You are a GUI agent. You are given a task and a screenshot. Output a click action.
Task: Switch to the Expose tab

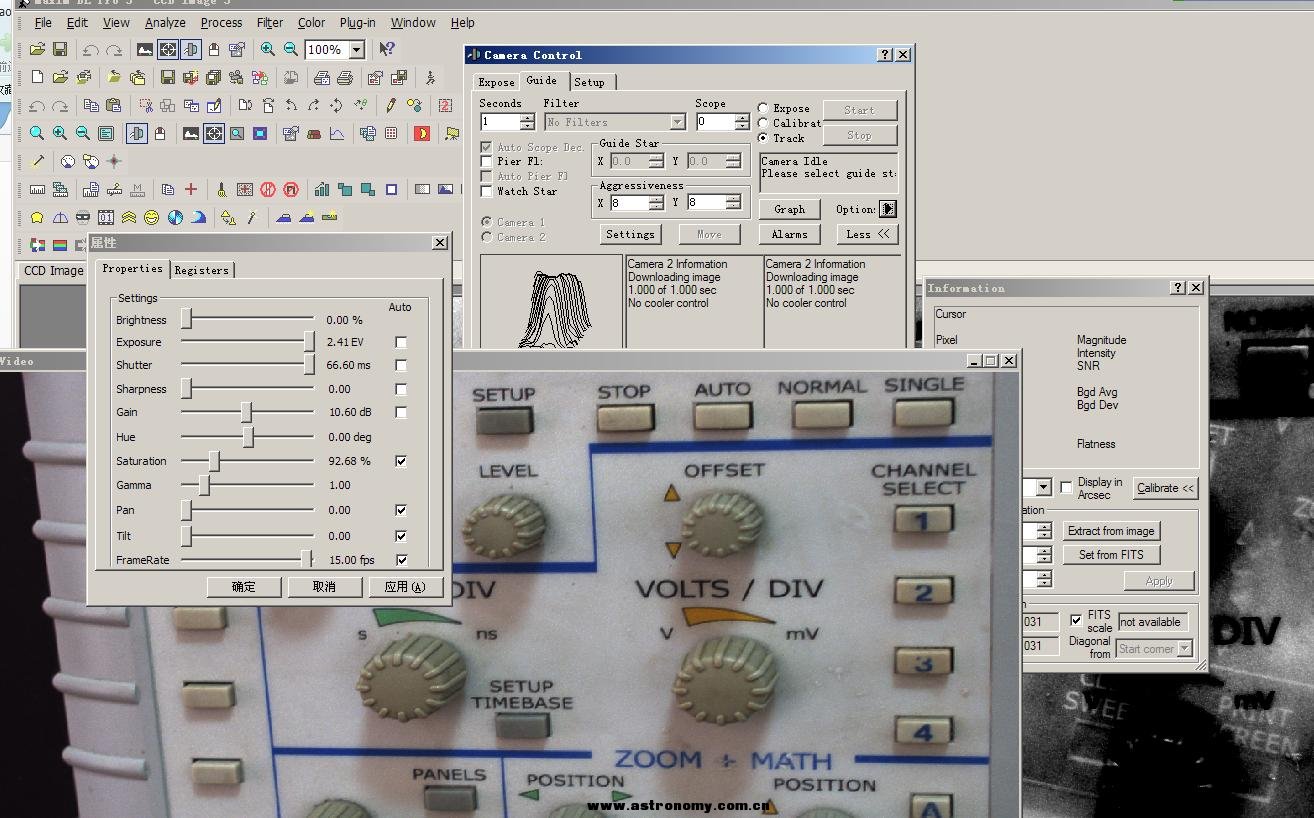pos(496,82)
